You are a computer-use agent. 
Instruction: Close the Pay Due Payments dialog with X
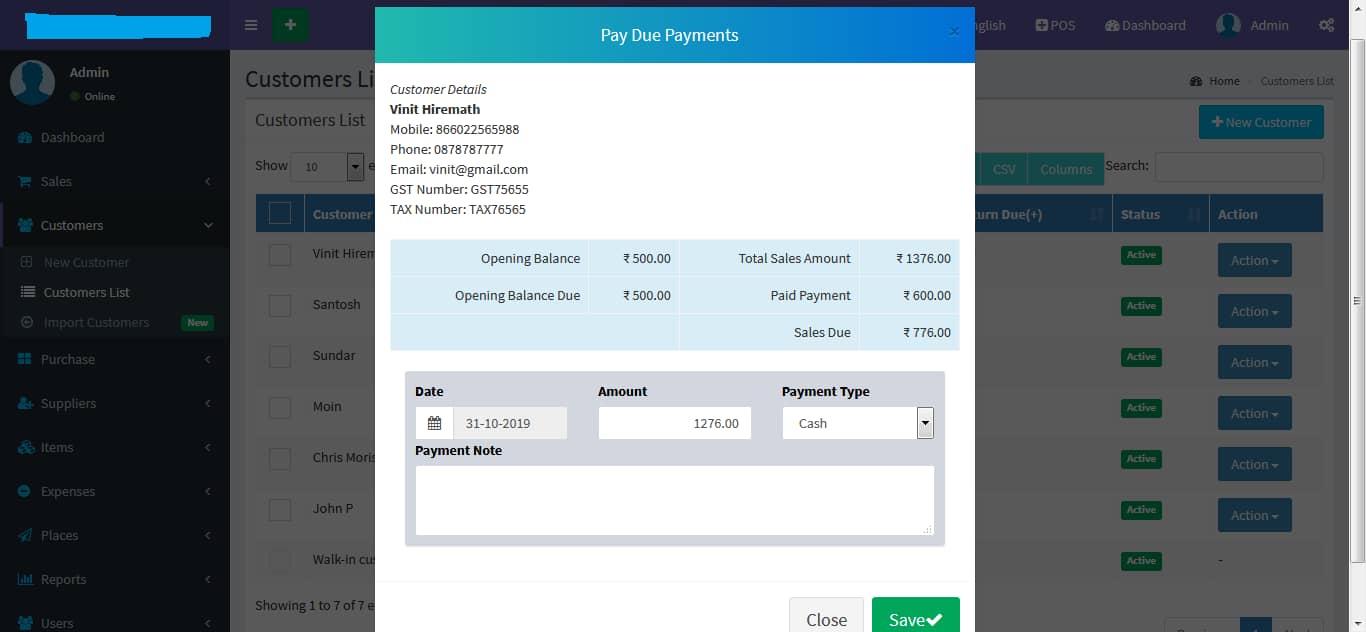954,32
